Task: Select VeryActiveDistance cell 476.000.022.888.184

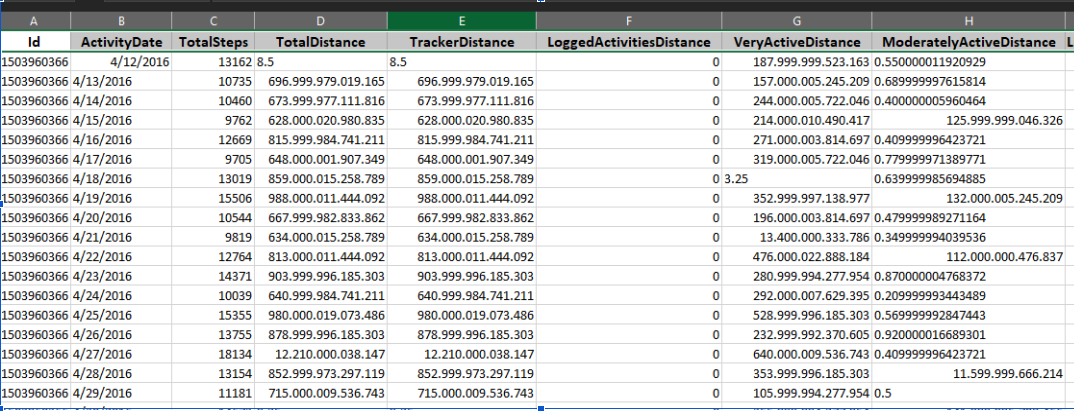Action: coord(797,257)
